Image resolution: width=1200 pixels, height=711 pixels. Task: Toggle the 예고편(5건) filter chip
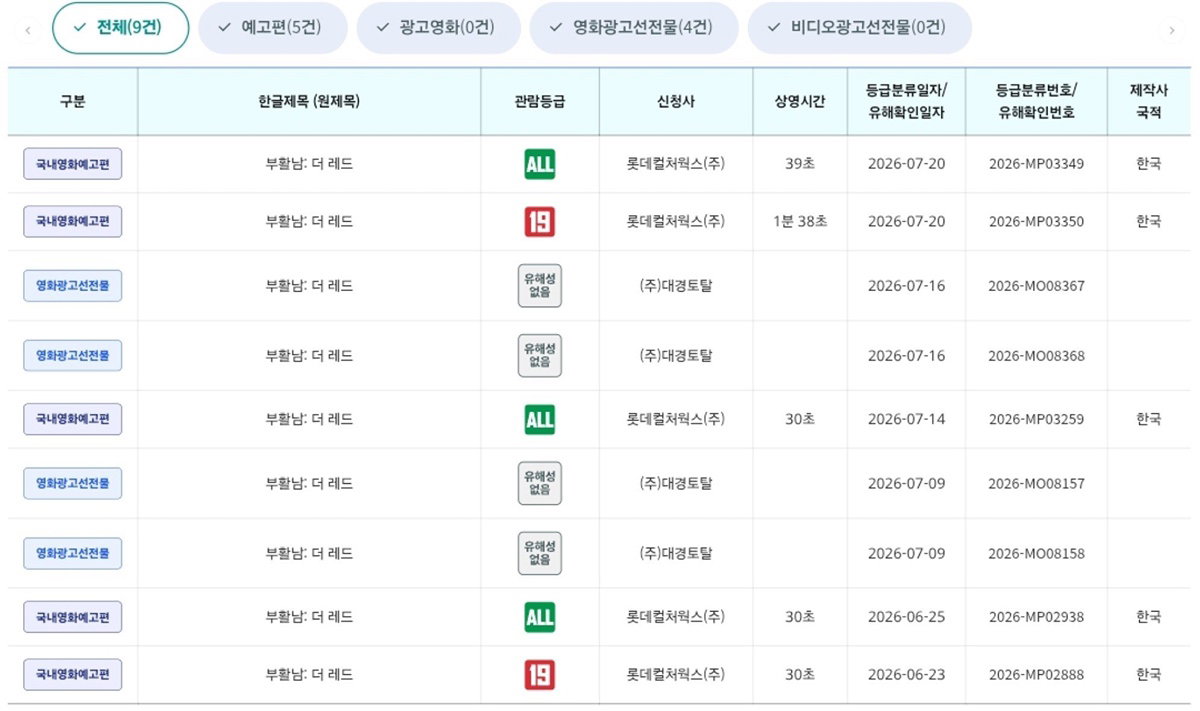(273, 28)
